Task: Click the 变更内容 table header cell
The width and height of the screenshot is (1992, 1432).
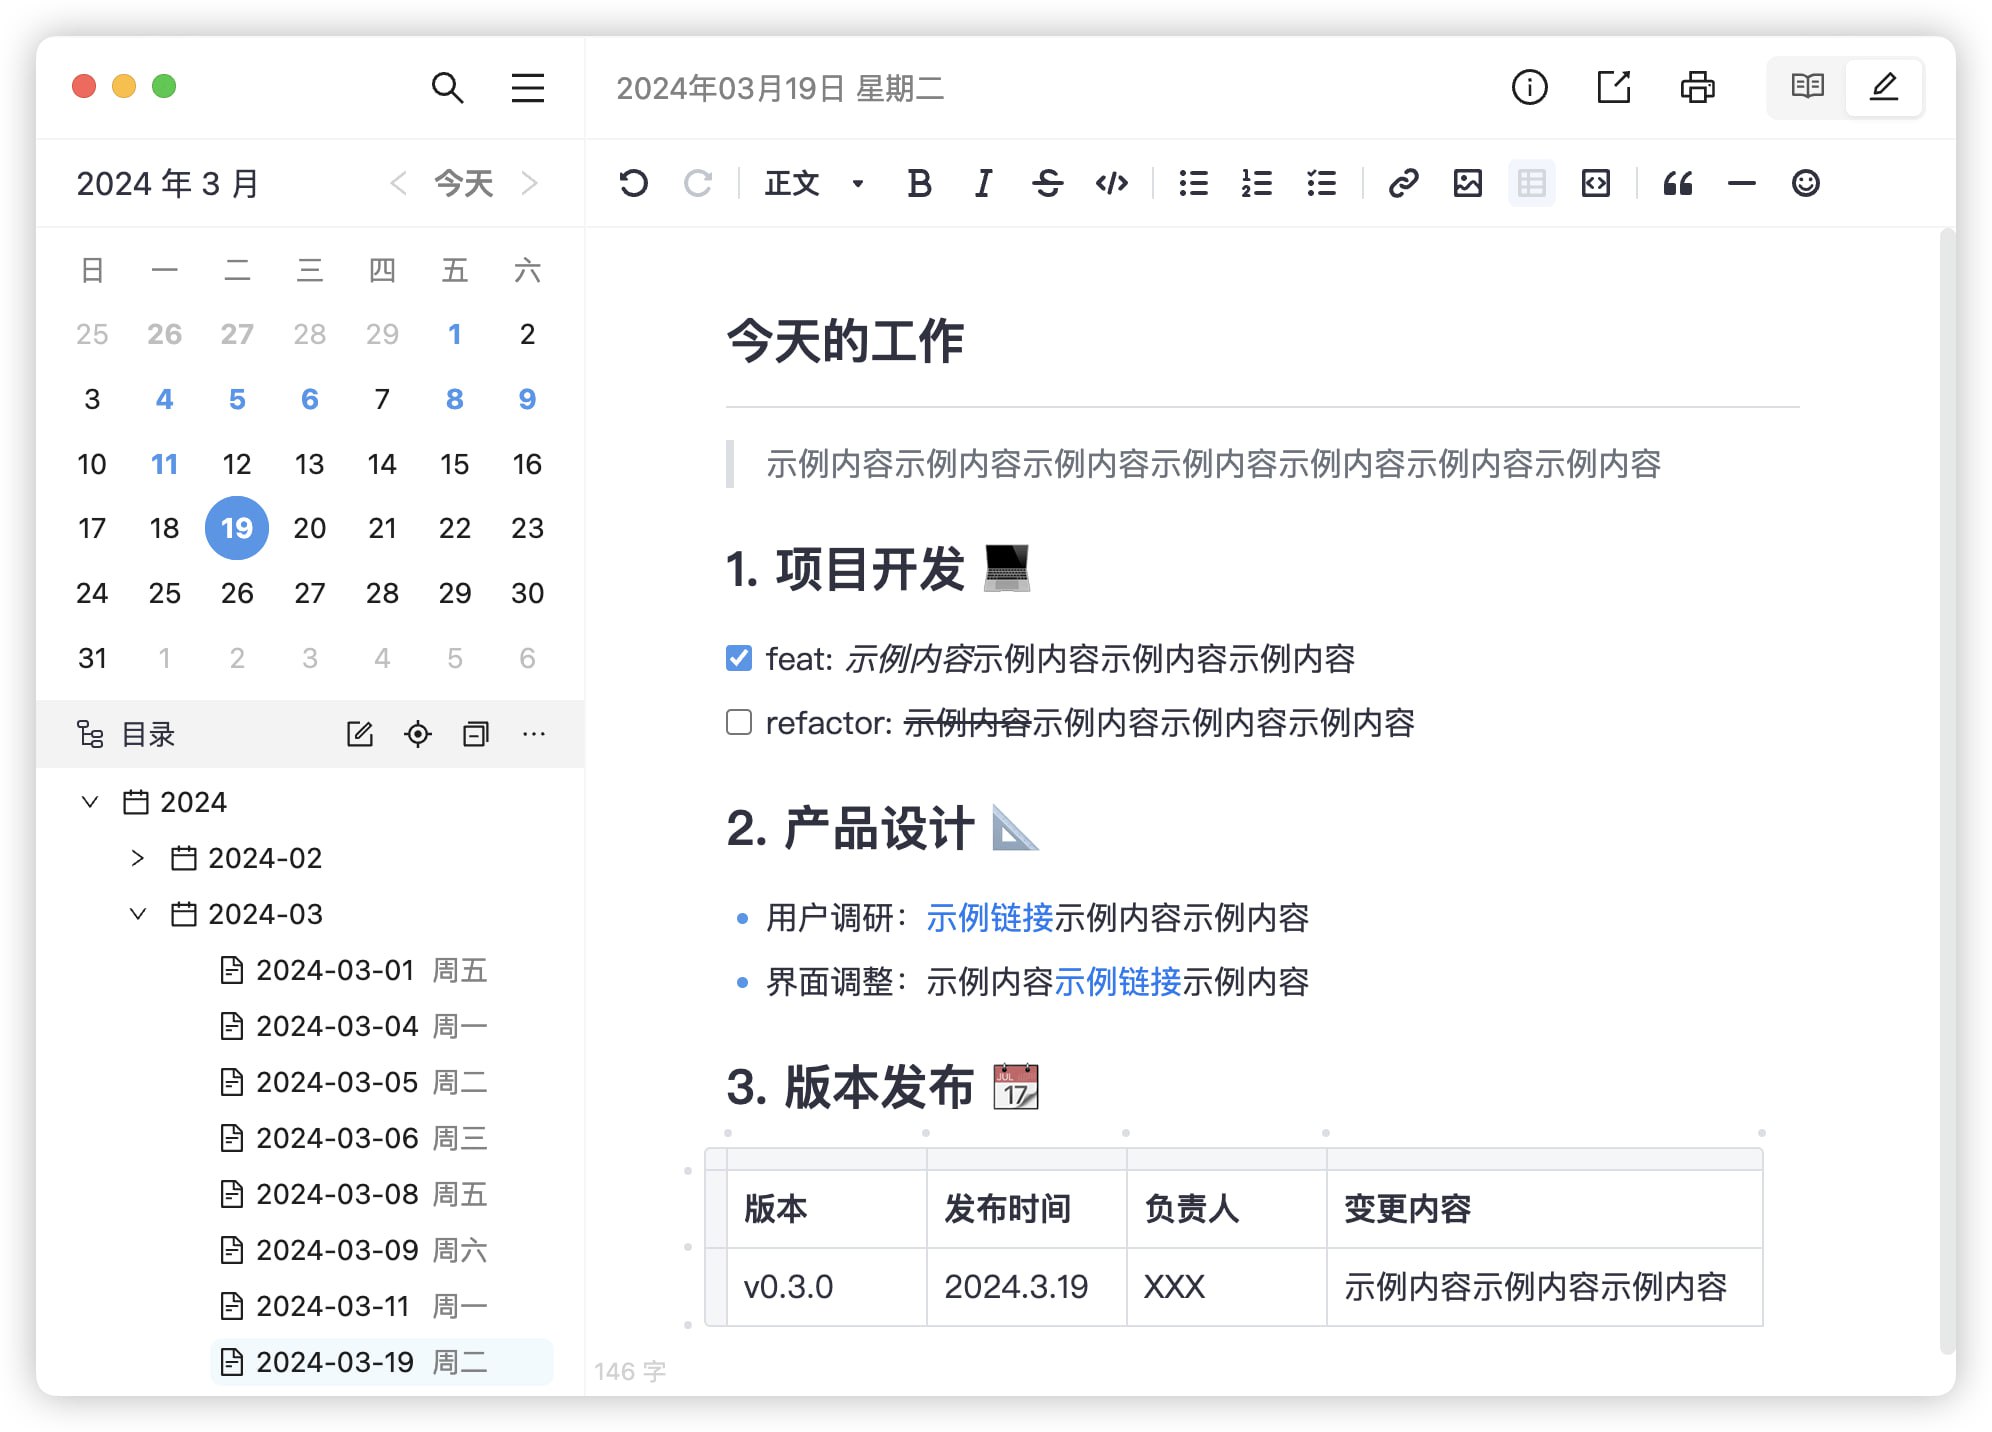Action: click(1545, 1208)
